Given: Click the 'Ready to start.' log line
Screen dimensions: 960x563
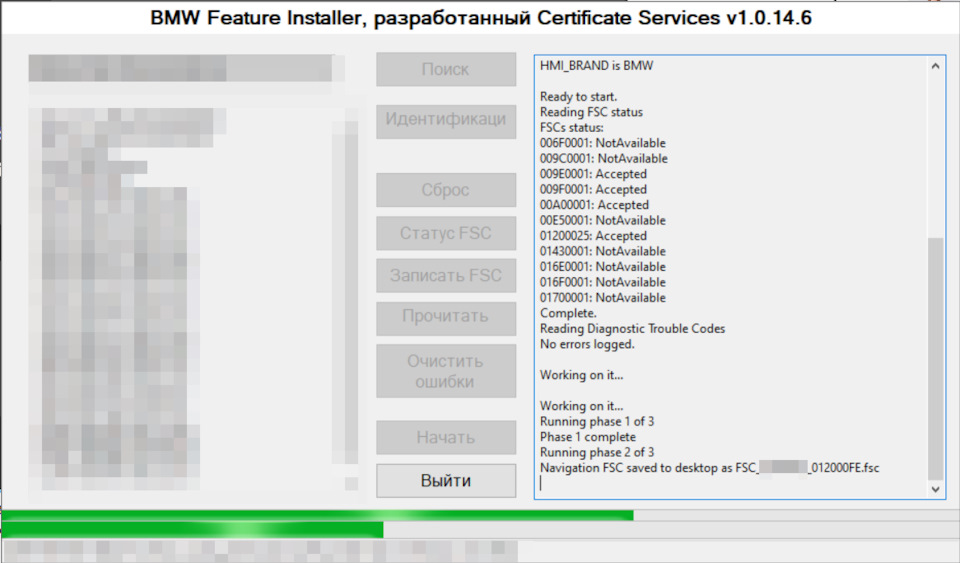Looking at the screenshot, I should (x=579, y=97).
